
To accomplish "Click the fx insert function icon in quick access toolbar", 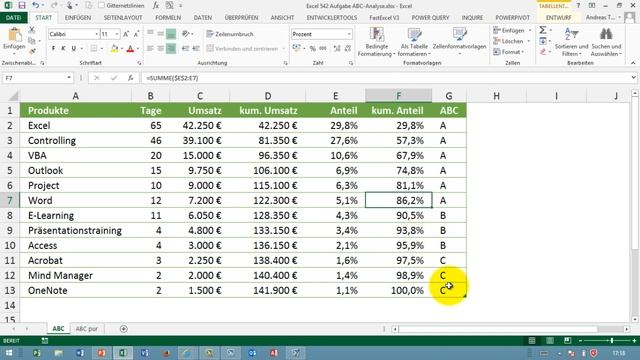I will [156, 5].
